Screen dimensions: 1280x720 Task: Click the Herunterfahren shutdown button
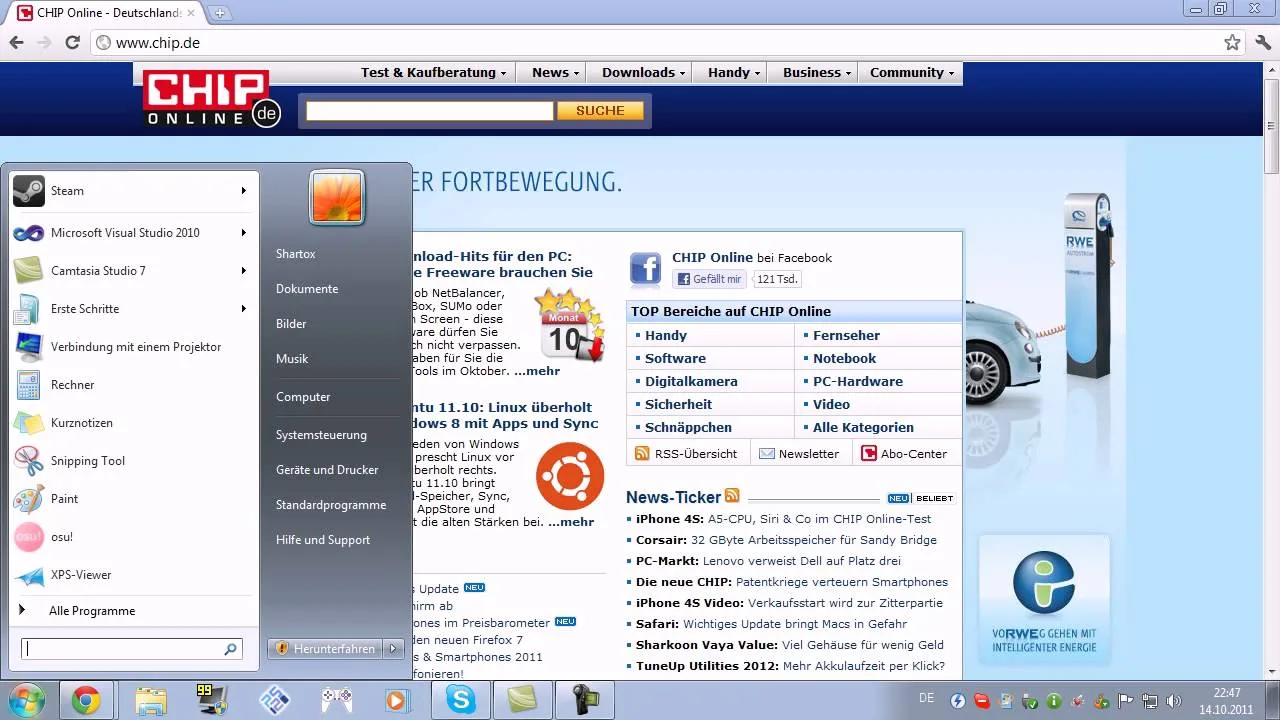tap(326, 649)
